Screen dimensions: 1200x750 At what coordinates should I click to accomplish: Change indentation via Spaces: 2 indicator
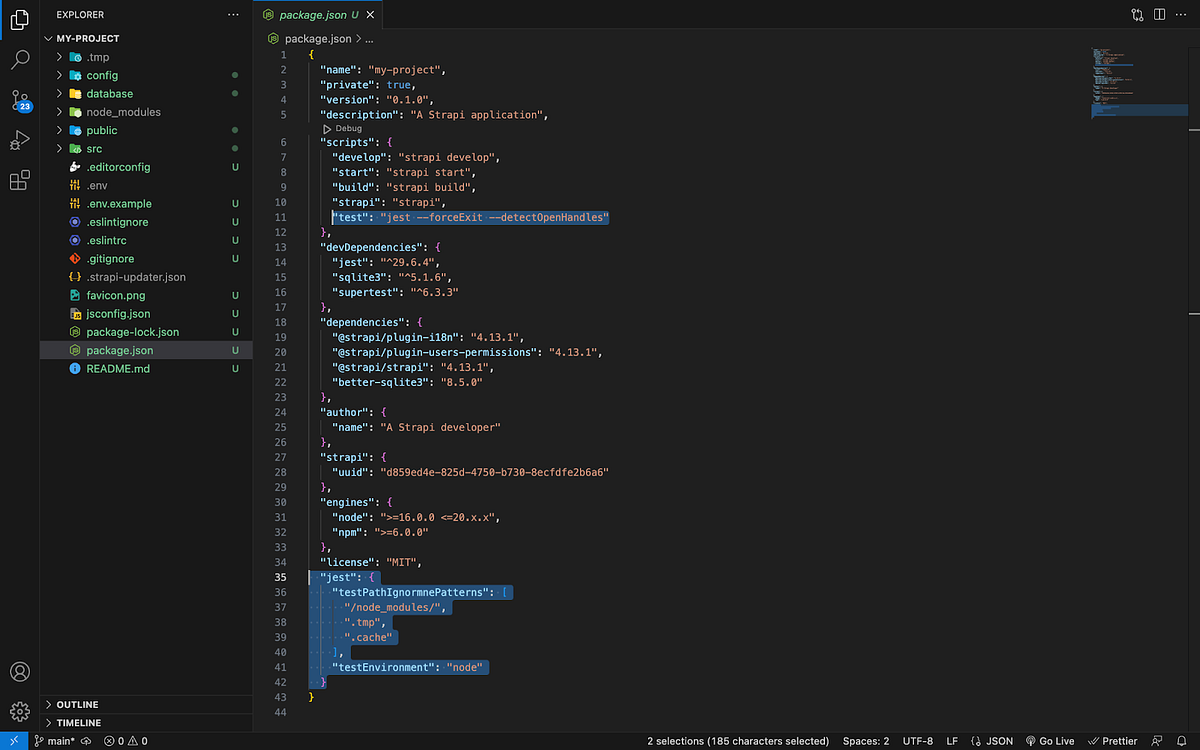864,741
